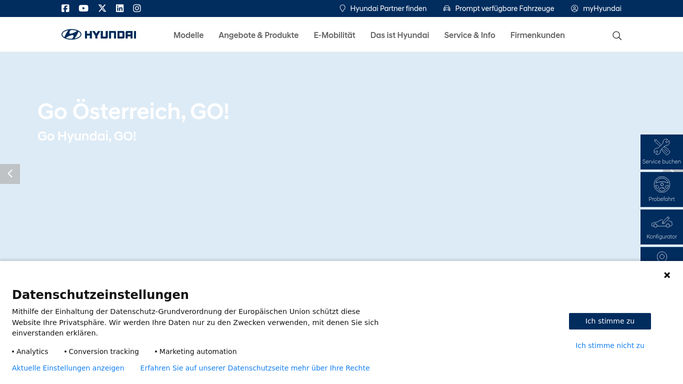Open the LinkedIn icon in top bar
683x384 pixels.
120,8
